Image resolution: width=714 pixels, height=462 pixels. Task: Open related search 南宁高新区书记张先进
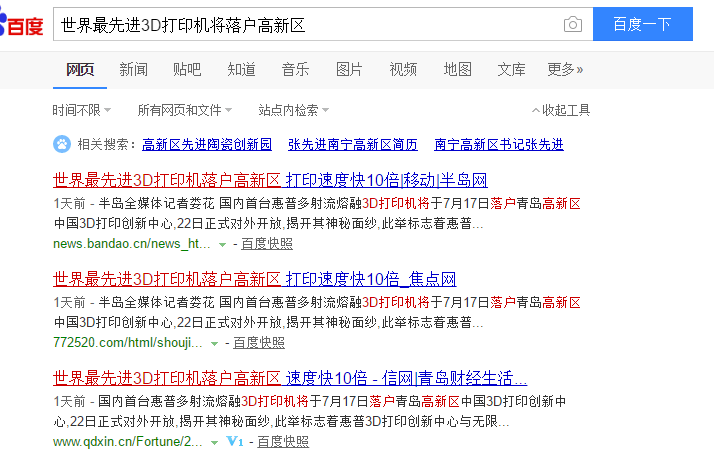499,144
